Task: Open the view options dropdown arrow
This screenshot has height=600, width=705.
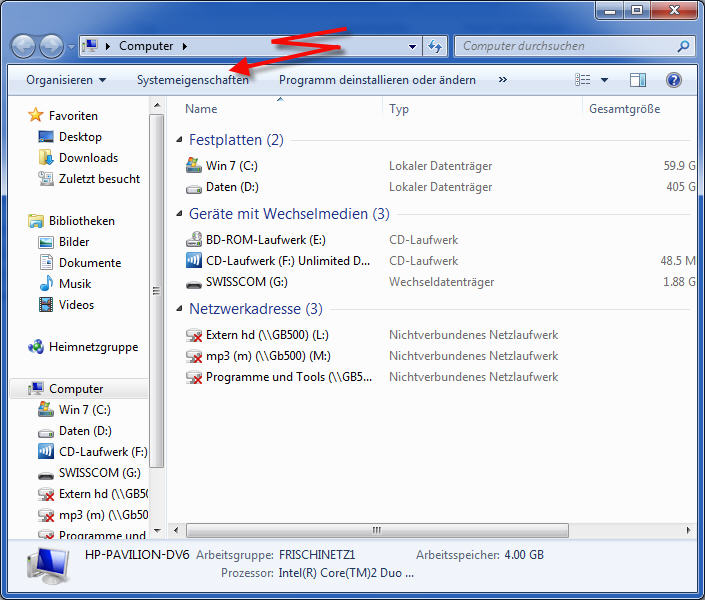Action: [x=604, y=80]
